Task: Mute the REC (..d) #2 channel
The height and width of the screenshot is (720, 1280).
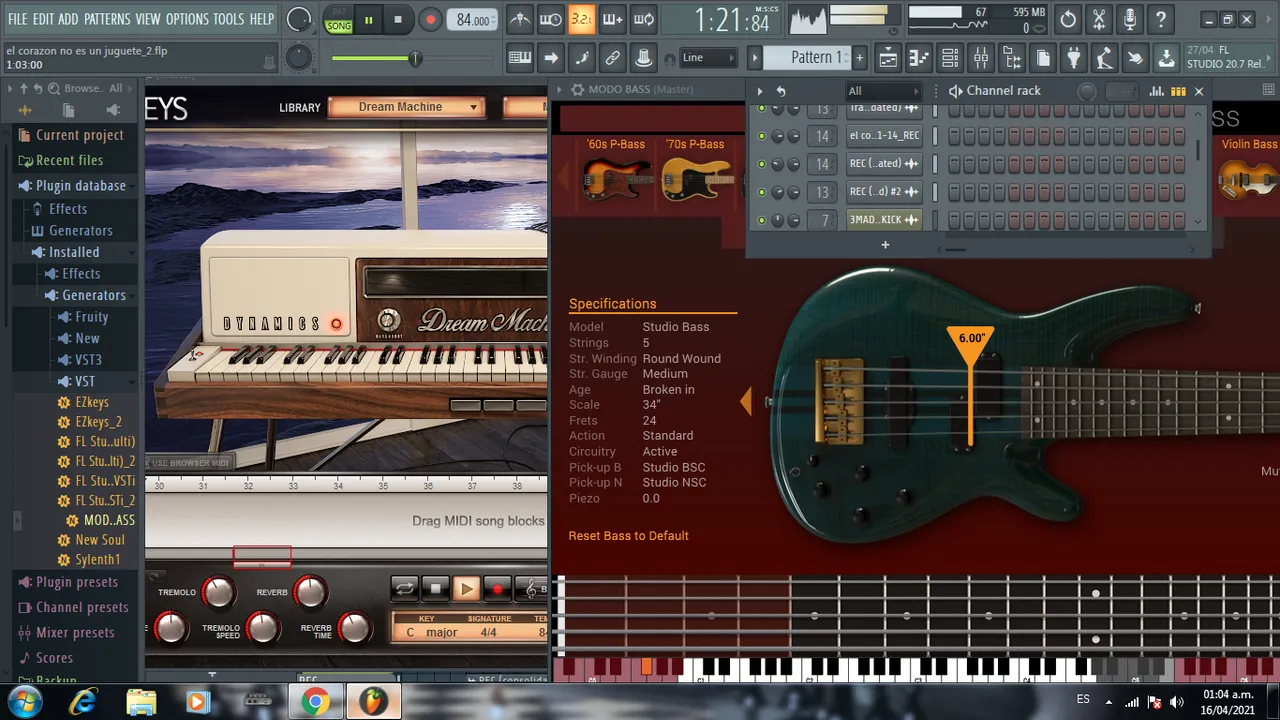Action: pos(762,191)
